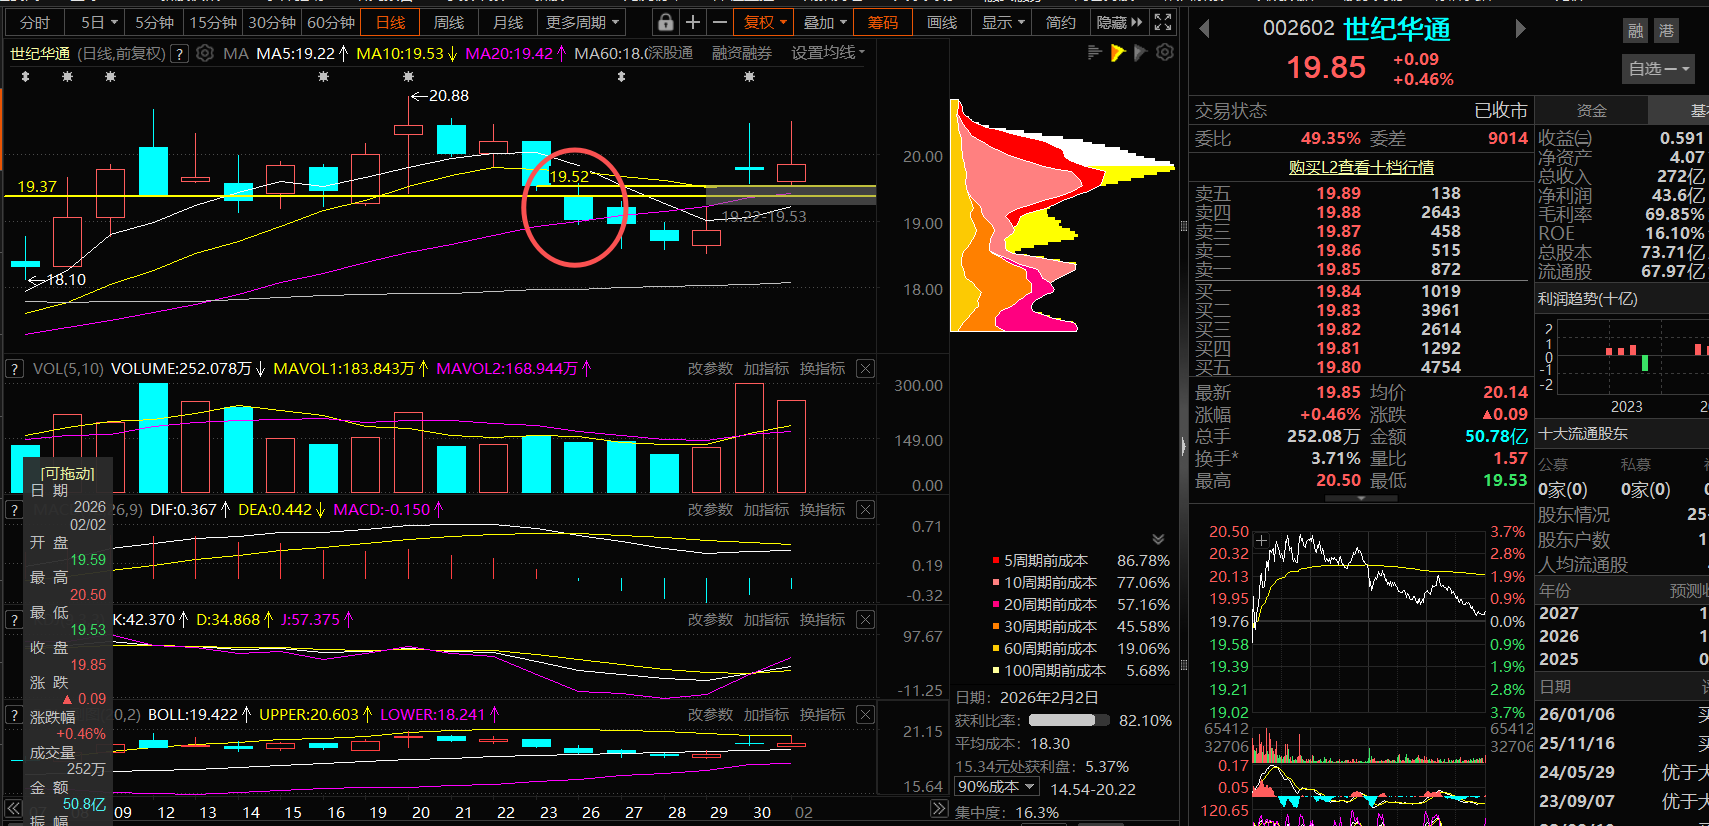Open the 5日 dropdown

click(x=98, y=22)
